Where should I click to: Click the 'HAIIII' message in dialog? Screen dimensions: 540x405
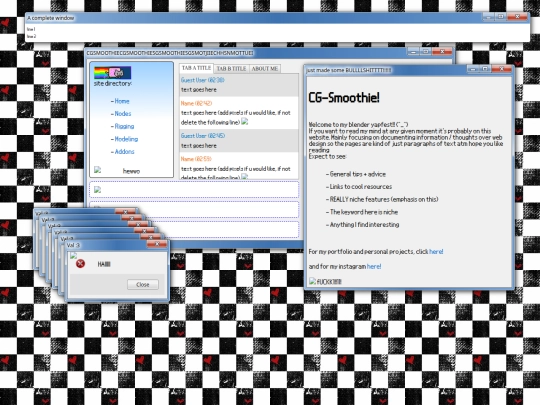point(104,264)
